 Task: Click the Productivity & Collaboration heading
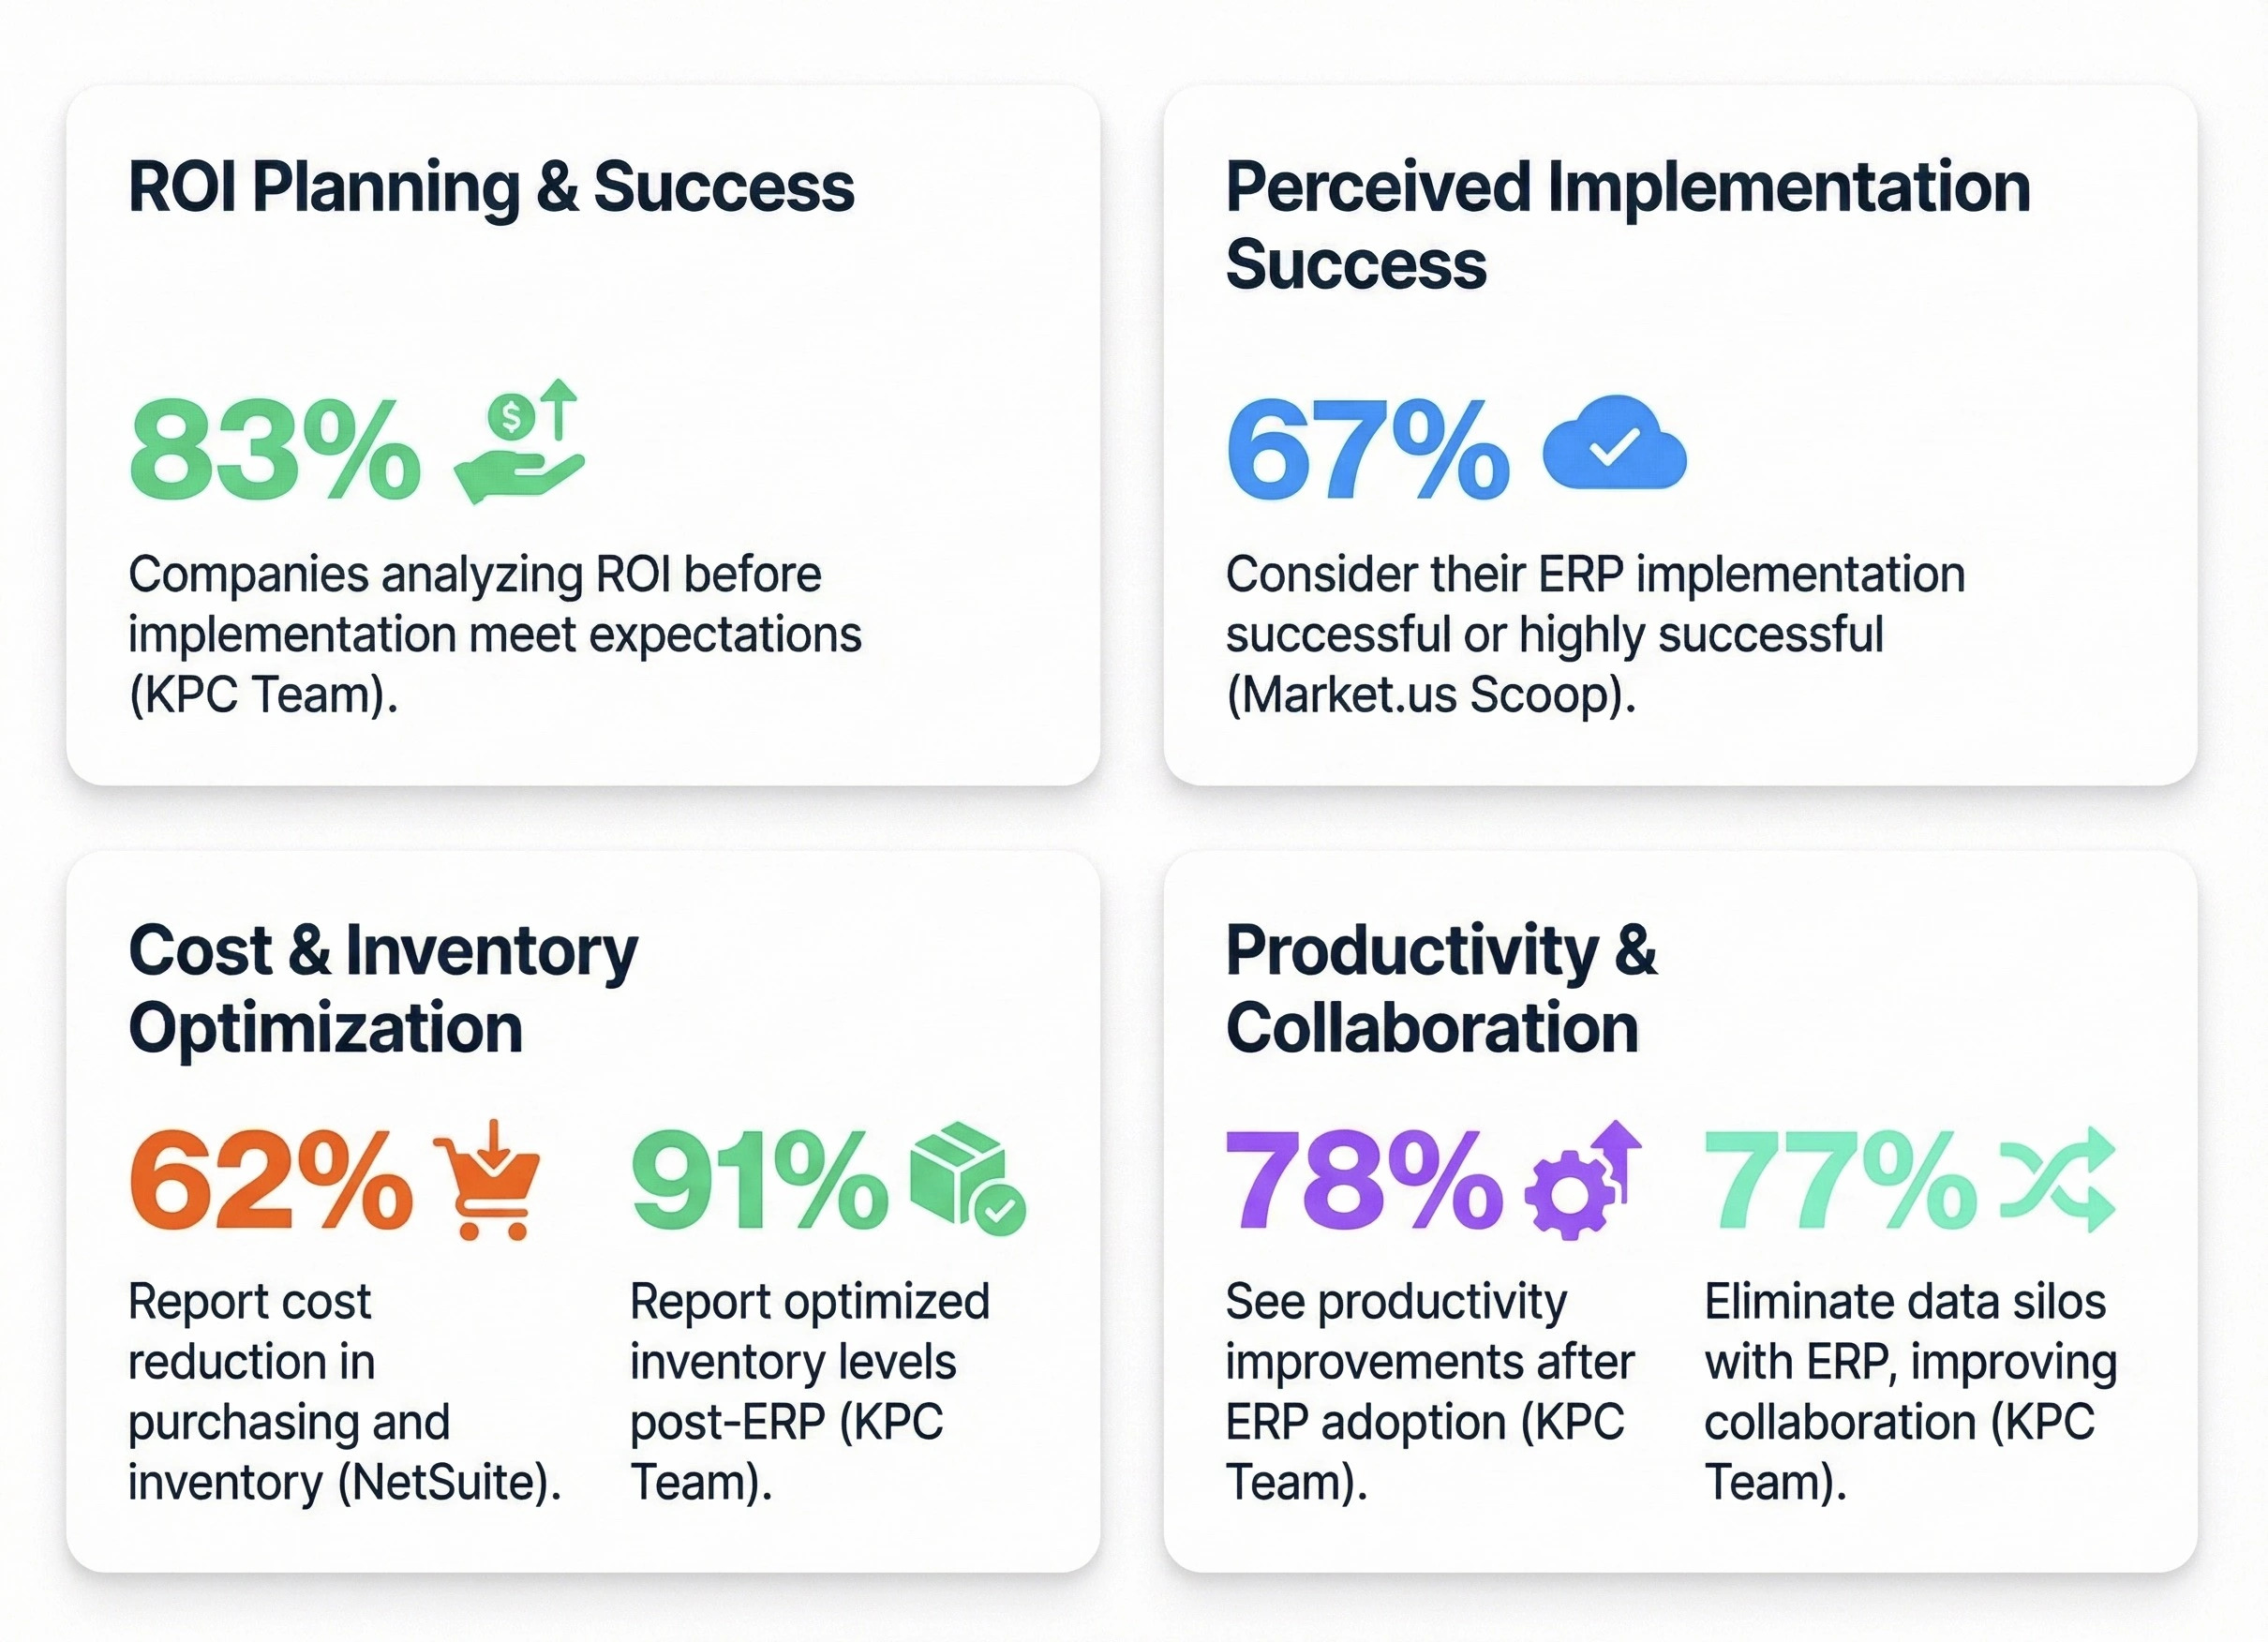point(1441,989)
